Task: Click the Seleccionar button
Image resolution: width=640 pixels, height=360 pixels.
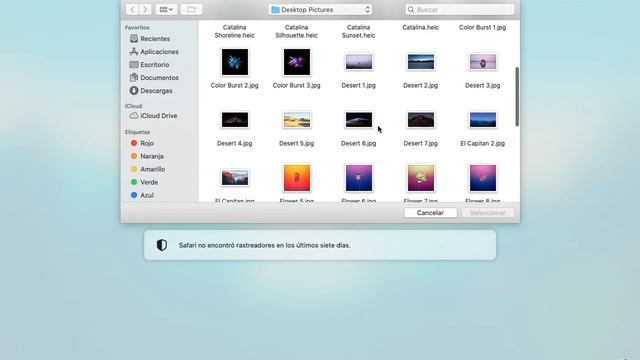Action: [x=488, y=213]
